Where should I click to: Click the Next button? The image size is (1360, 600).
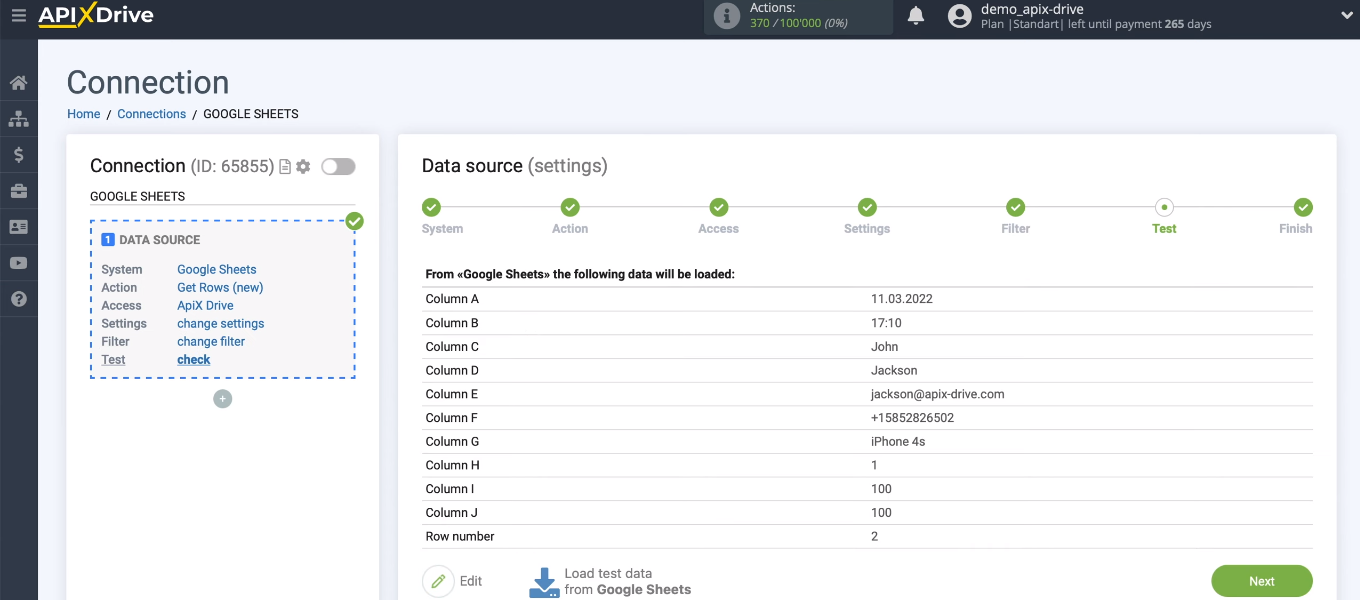point(1261,581)
